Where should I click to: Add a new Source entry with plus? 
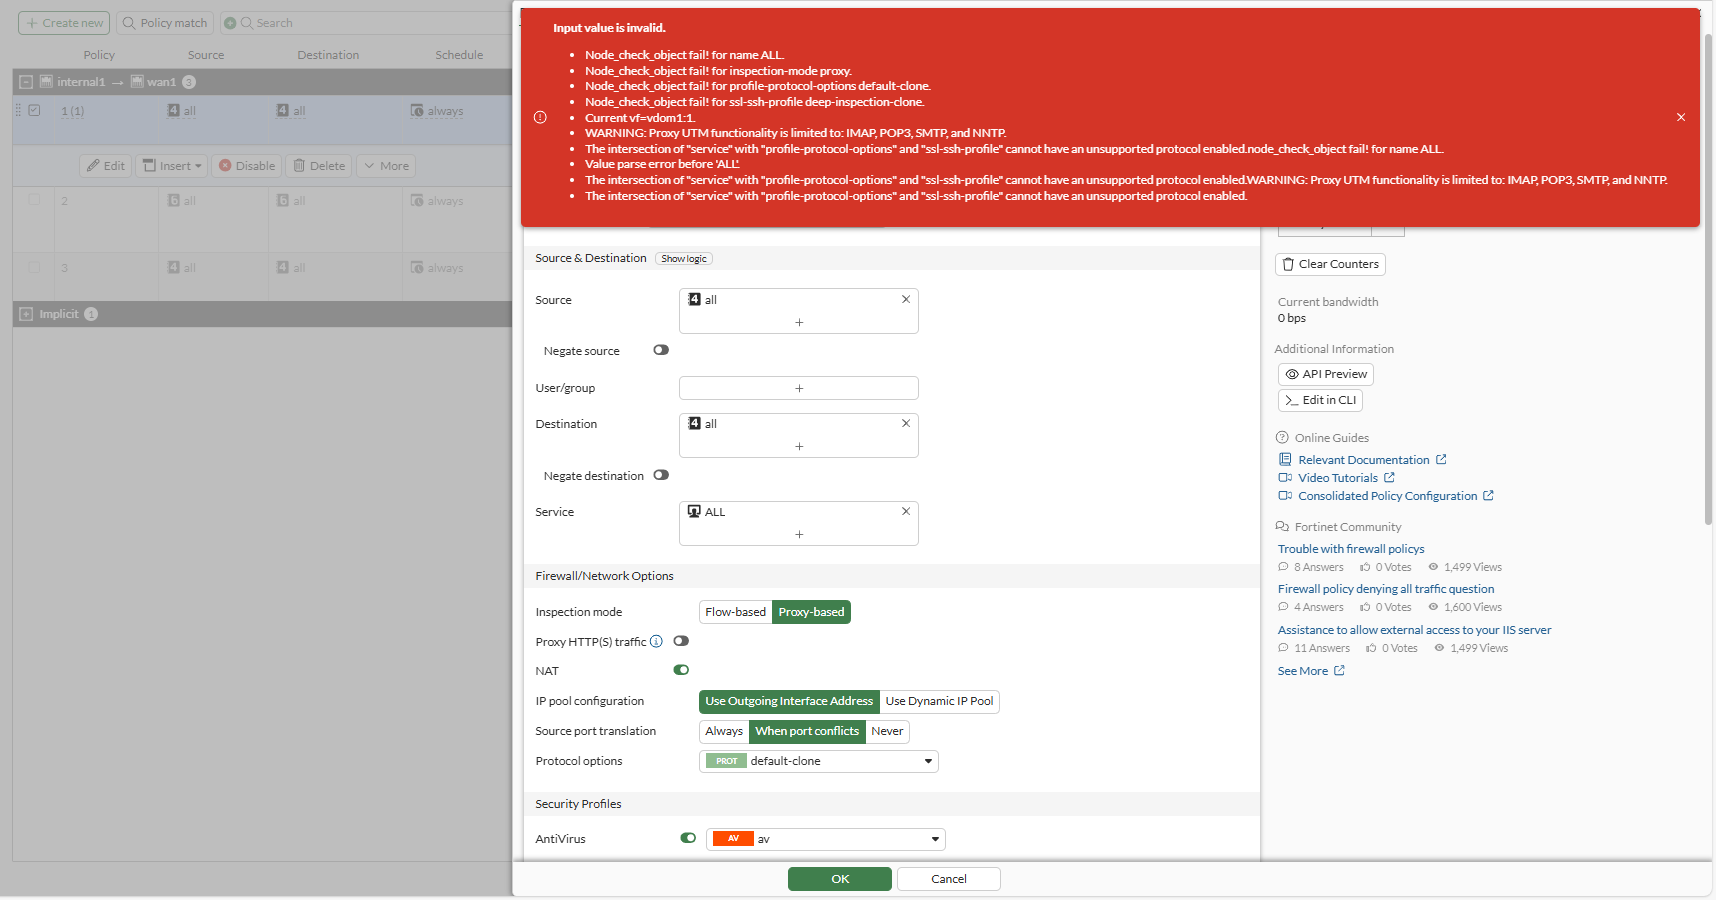798,322
